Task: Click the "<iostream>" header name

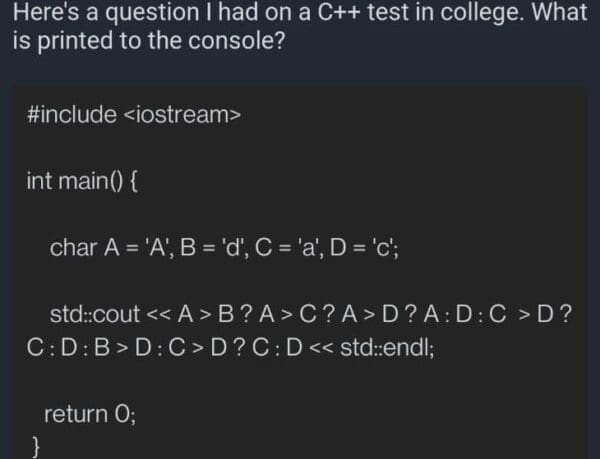Action: click(x=182, y=115)
